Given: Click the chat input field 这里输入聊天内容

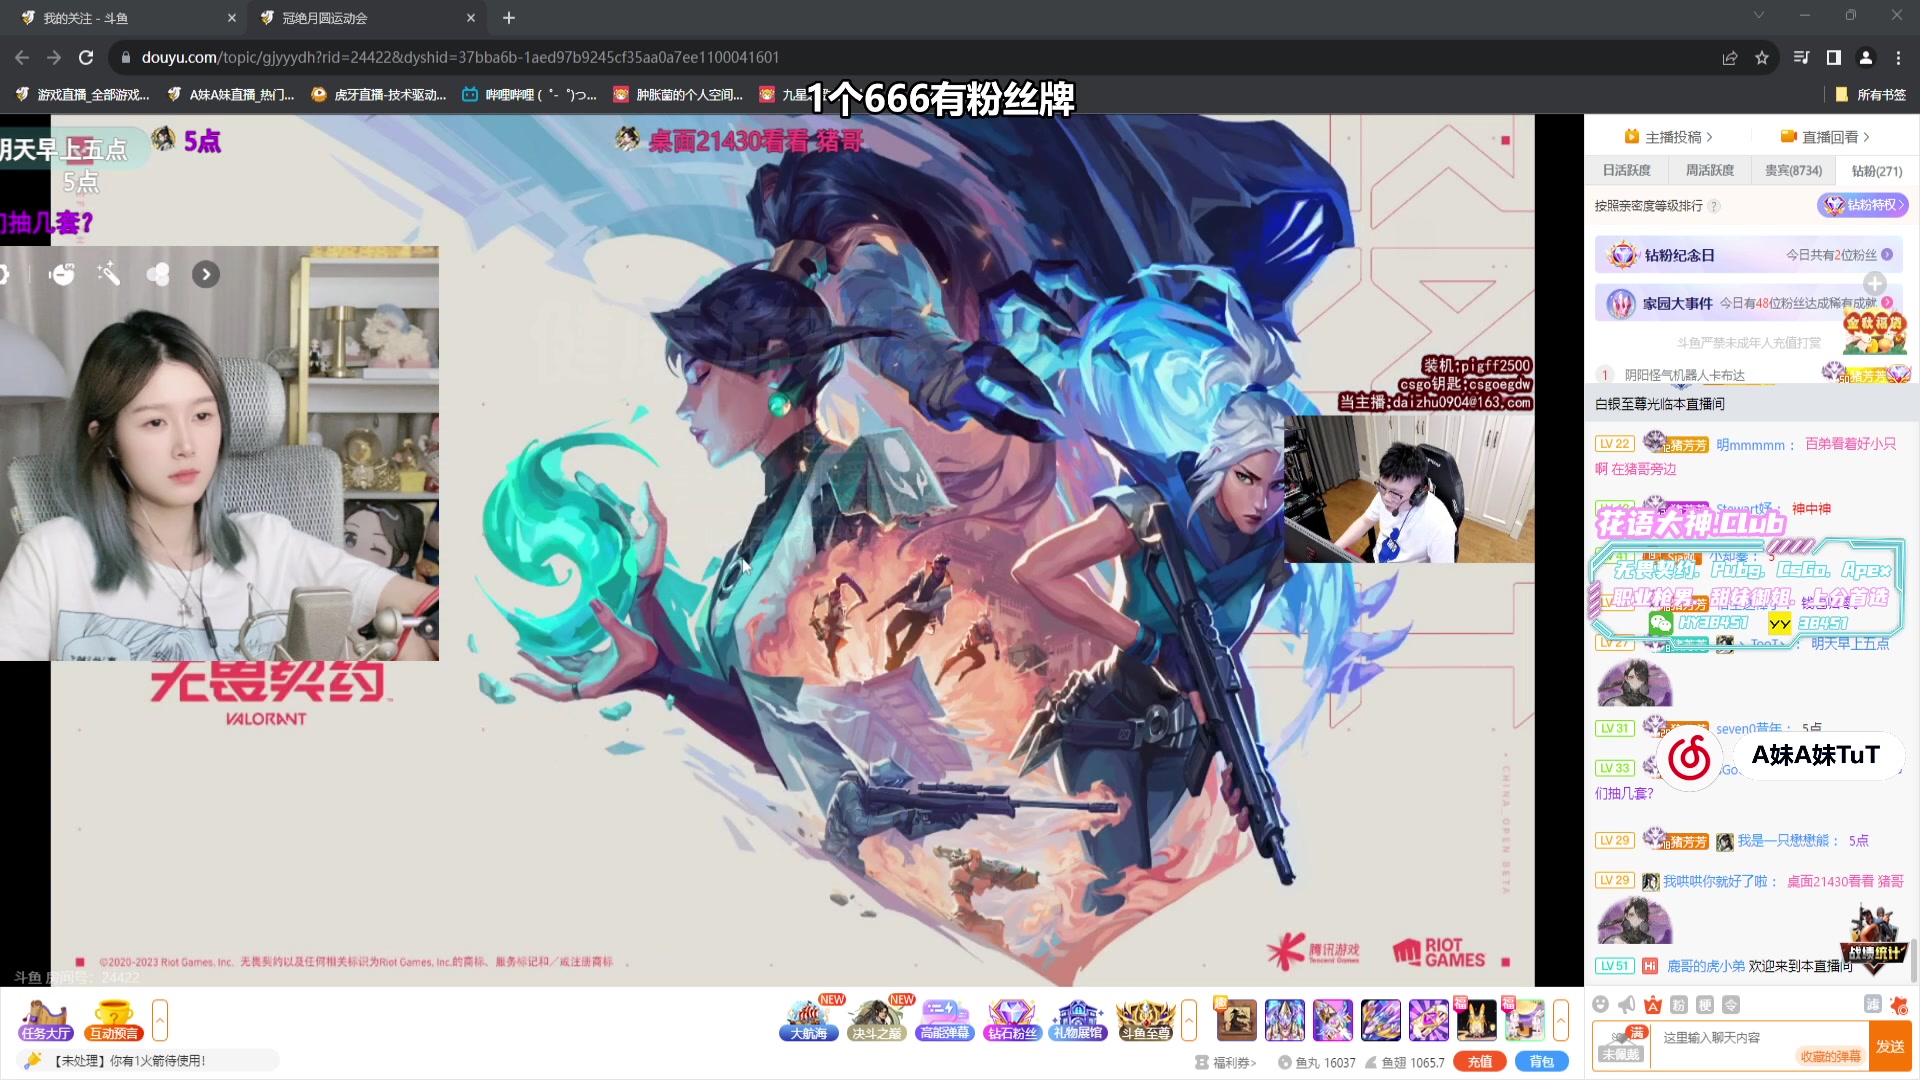Looking at the screenshot, I should pos(1760,1038).
